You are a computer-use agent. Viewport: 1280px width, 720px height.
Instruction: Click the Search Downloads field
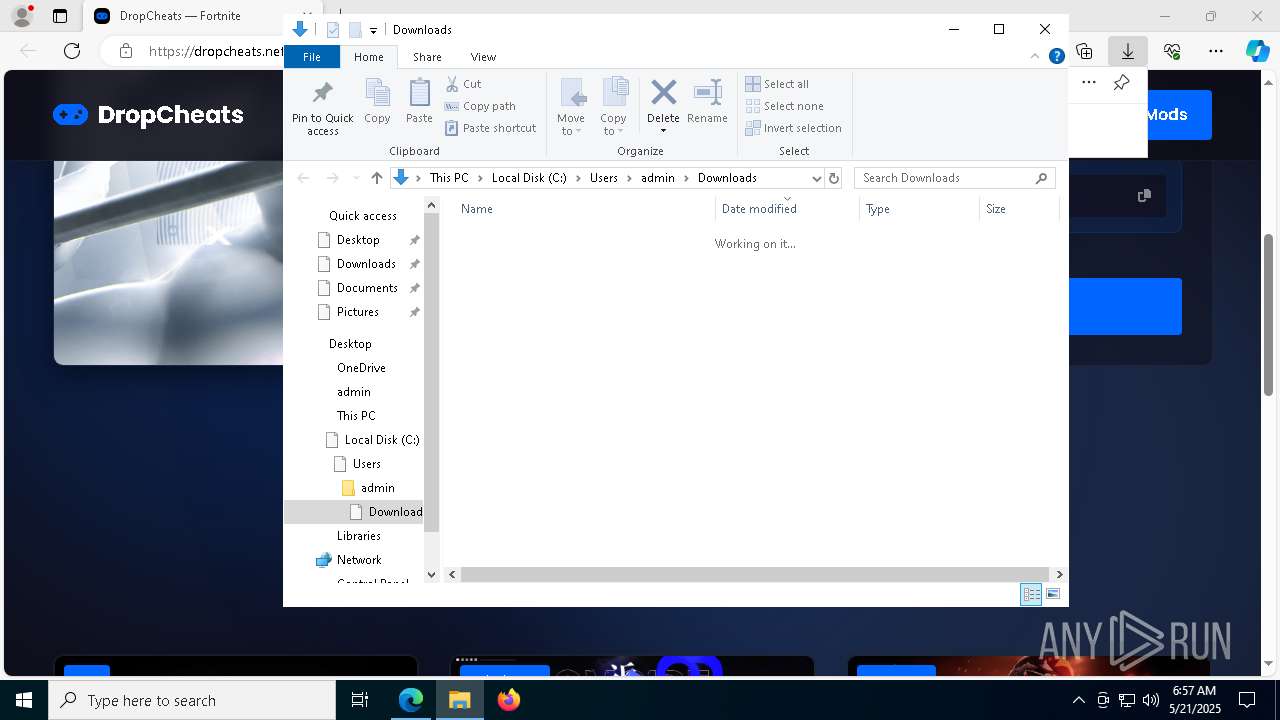[x=955, y=178]
